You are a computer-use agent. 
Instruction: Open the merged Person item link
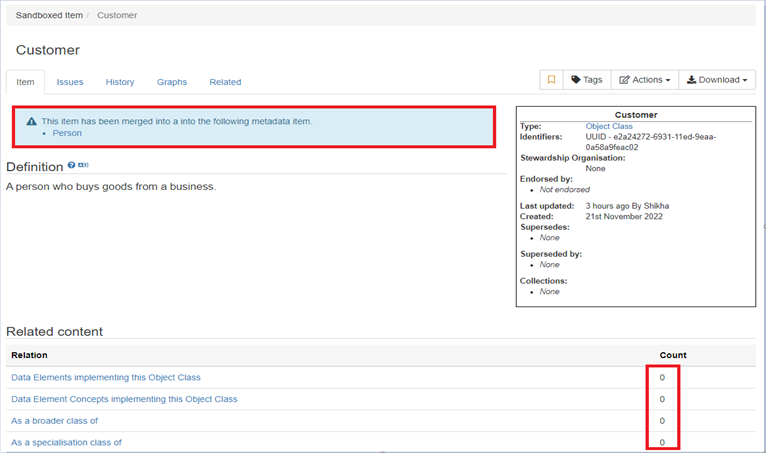[x=67, y=133]
